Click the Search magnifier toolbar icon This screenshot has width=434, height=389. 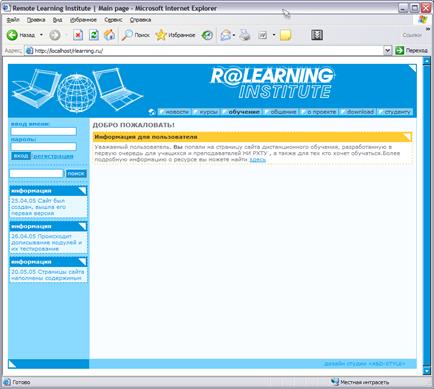127,35
